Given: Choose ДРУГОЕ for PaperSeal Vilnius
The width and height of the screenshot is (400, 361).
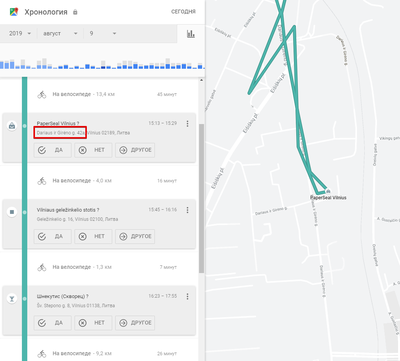Looking at the screenshot, I should pyautogui.click(x=135, y=150).
